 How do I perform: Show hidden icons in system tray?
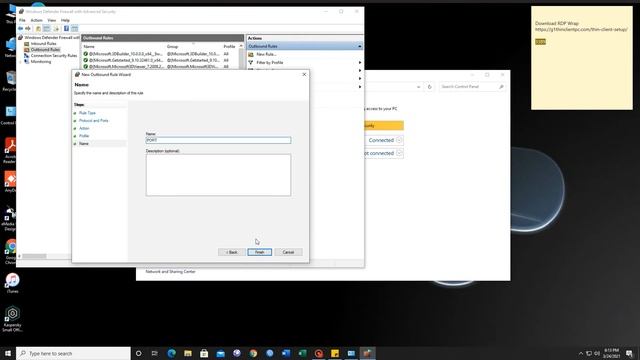tap(581, 353)
